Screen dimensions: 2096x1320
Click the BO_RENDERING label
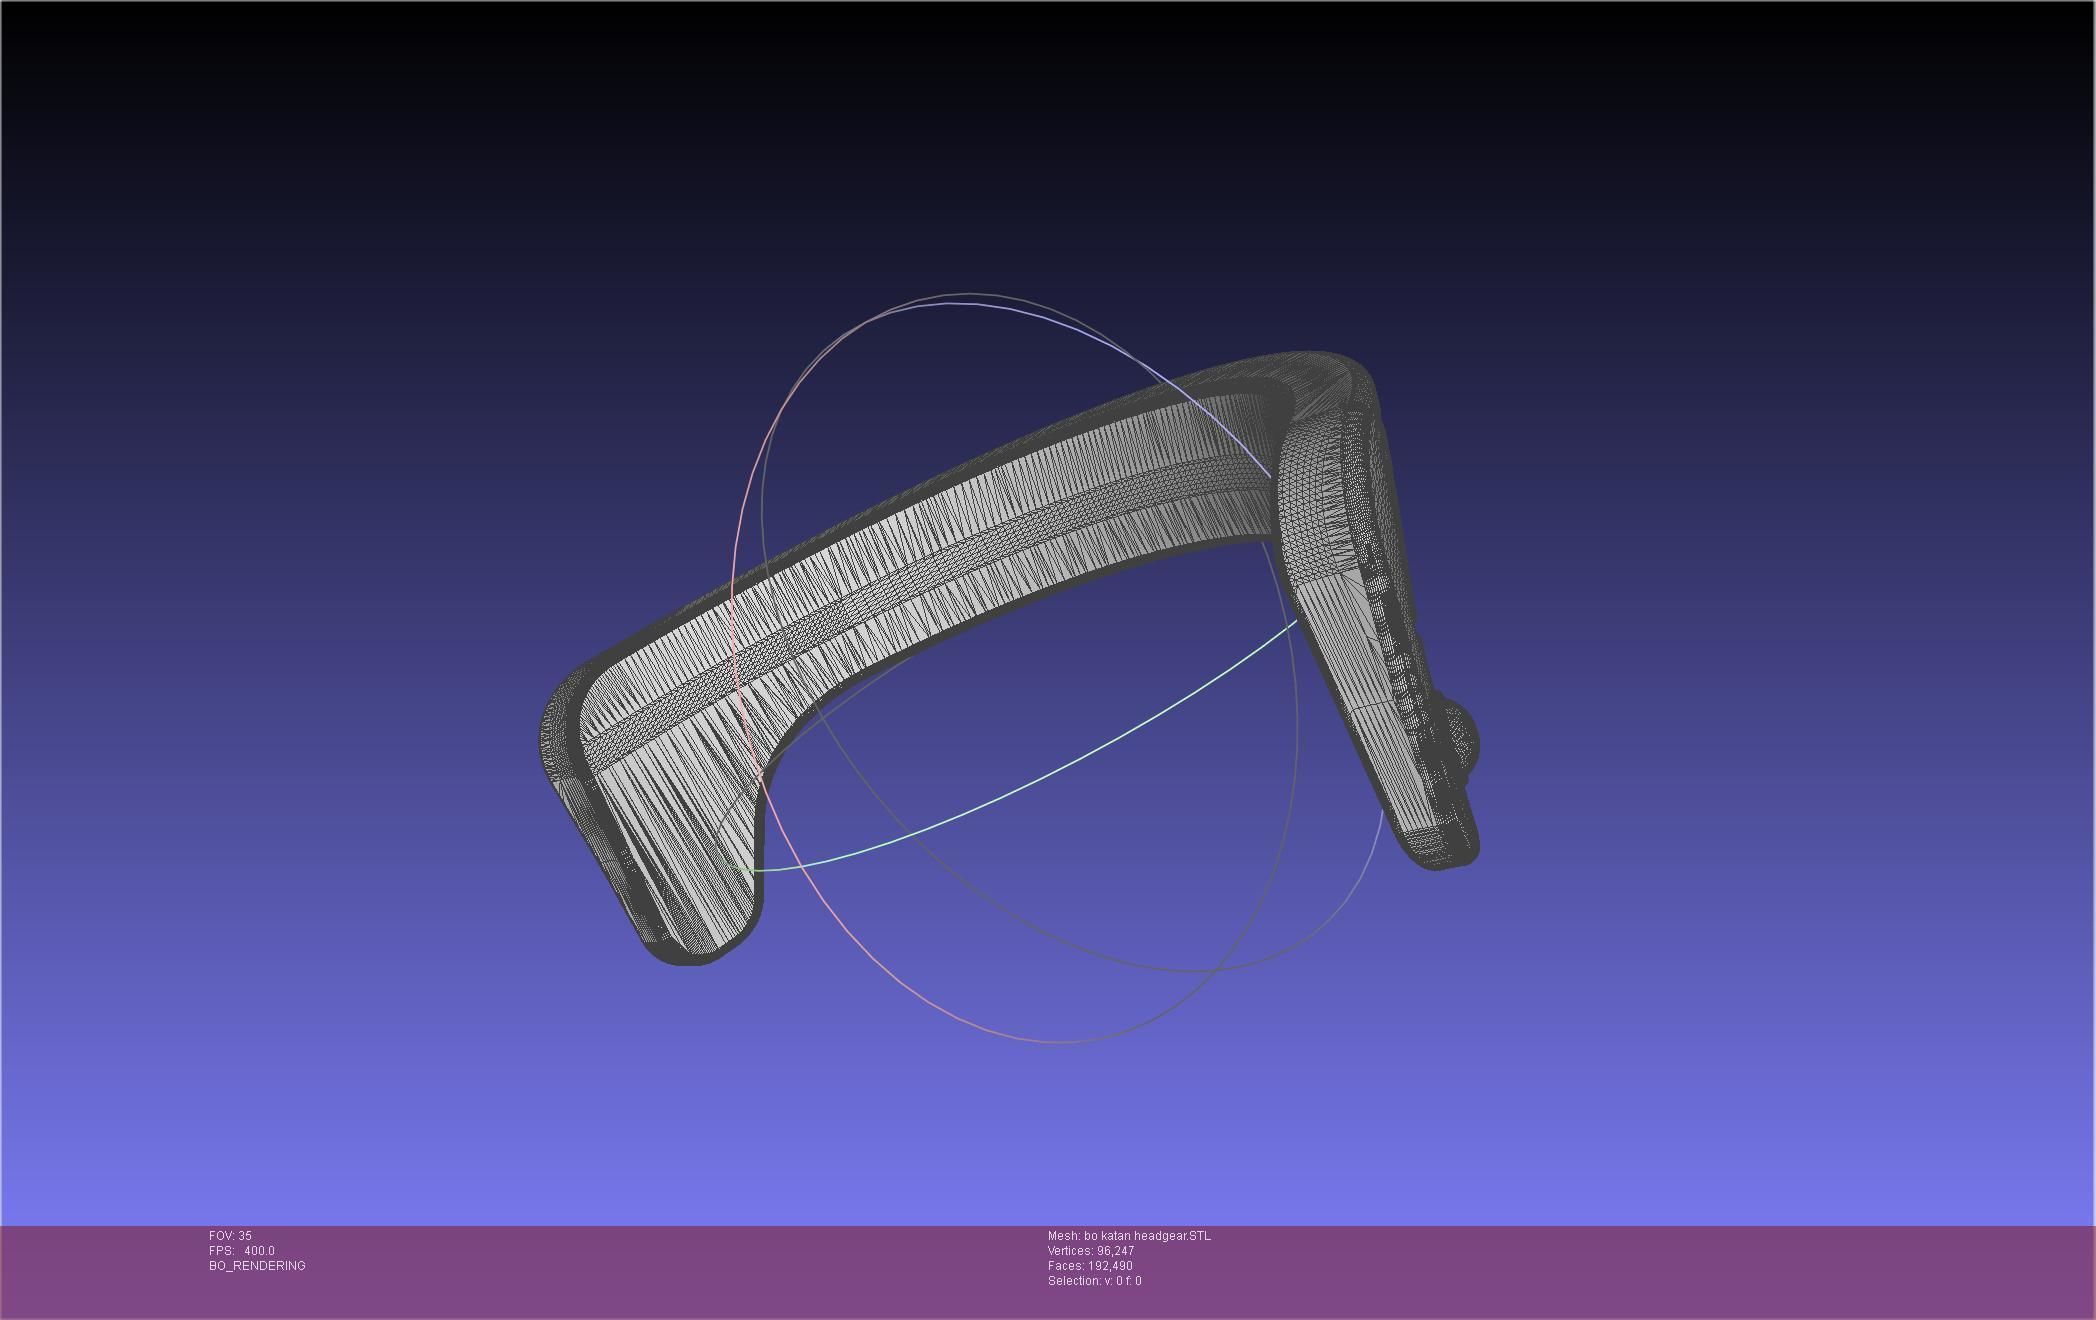click(x=257, y=1266)
